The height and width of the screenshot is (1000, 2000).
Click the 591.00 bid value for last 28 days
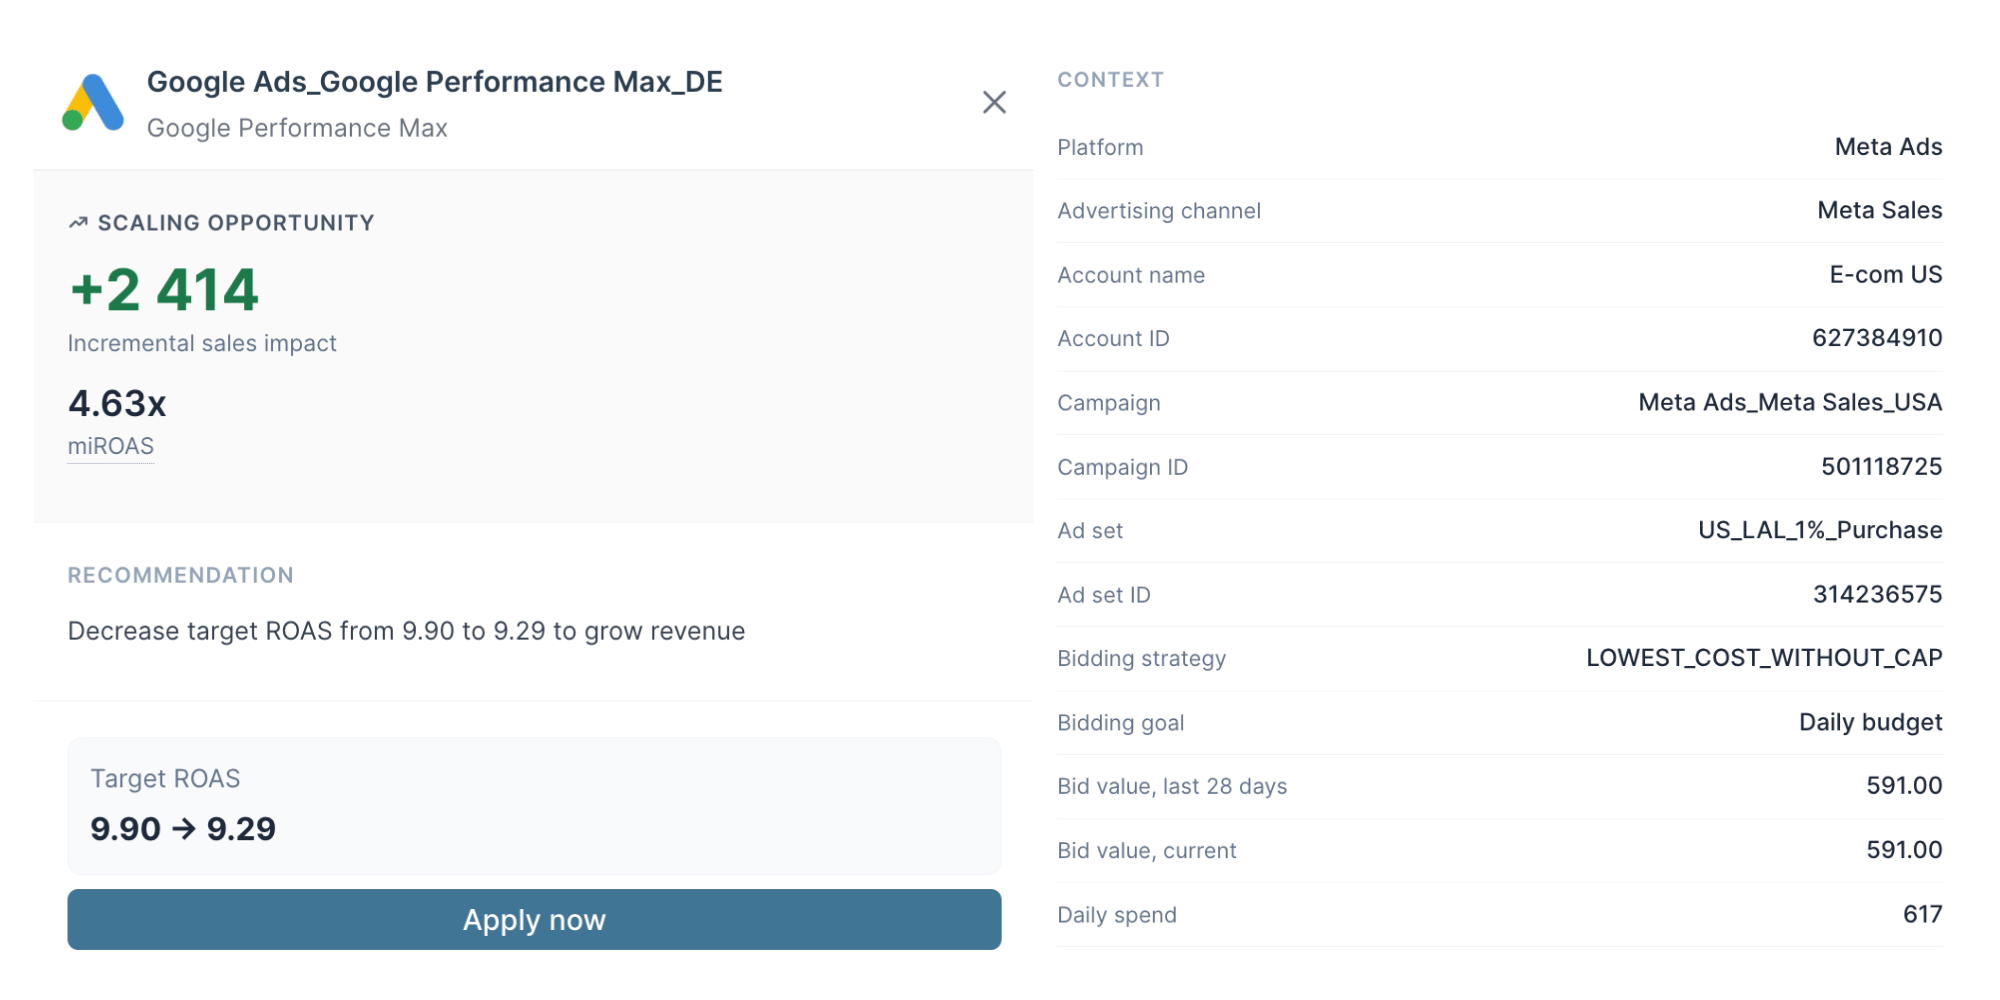pyautogui.click(x=1904, y=786)
